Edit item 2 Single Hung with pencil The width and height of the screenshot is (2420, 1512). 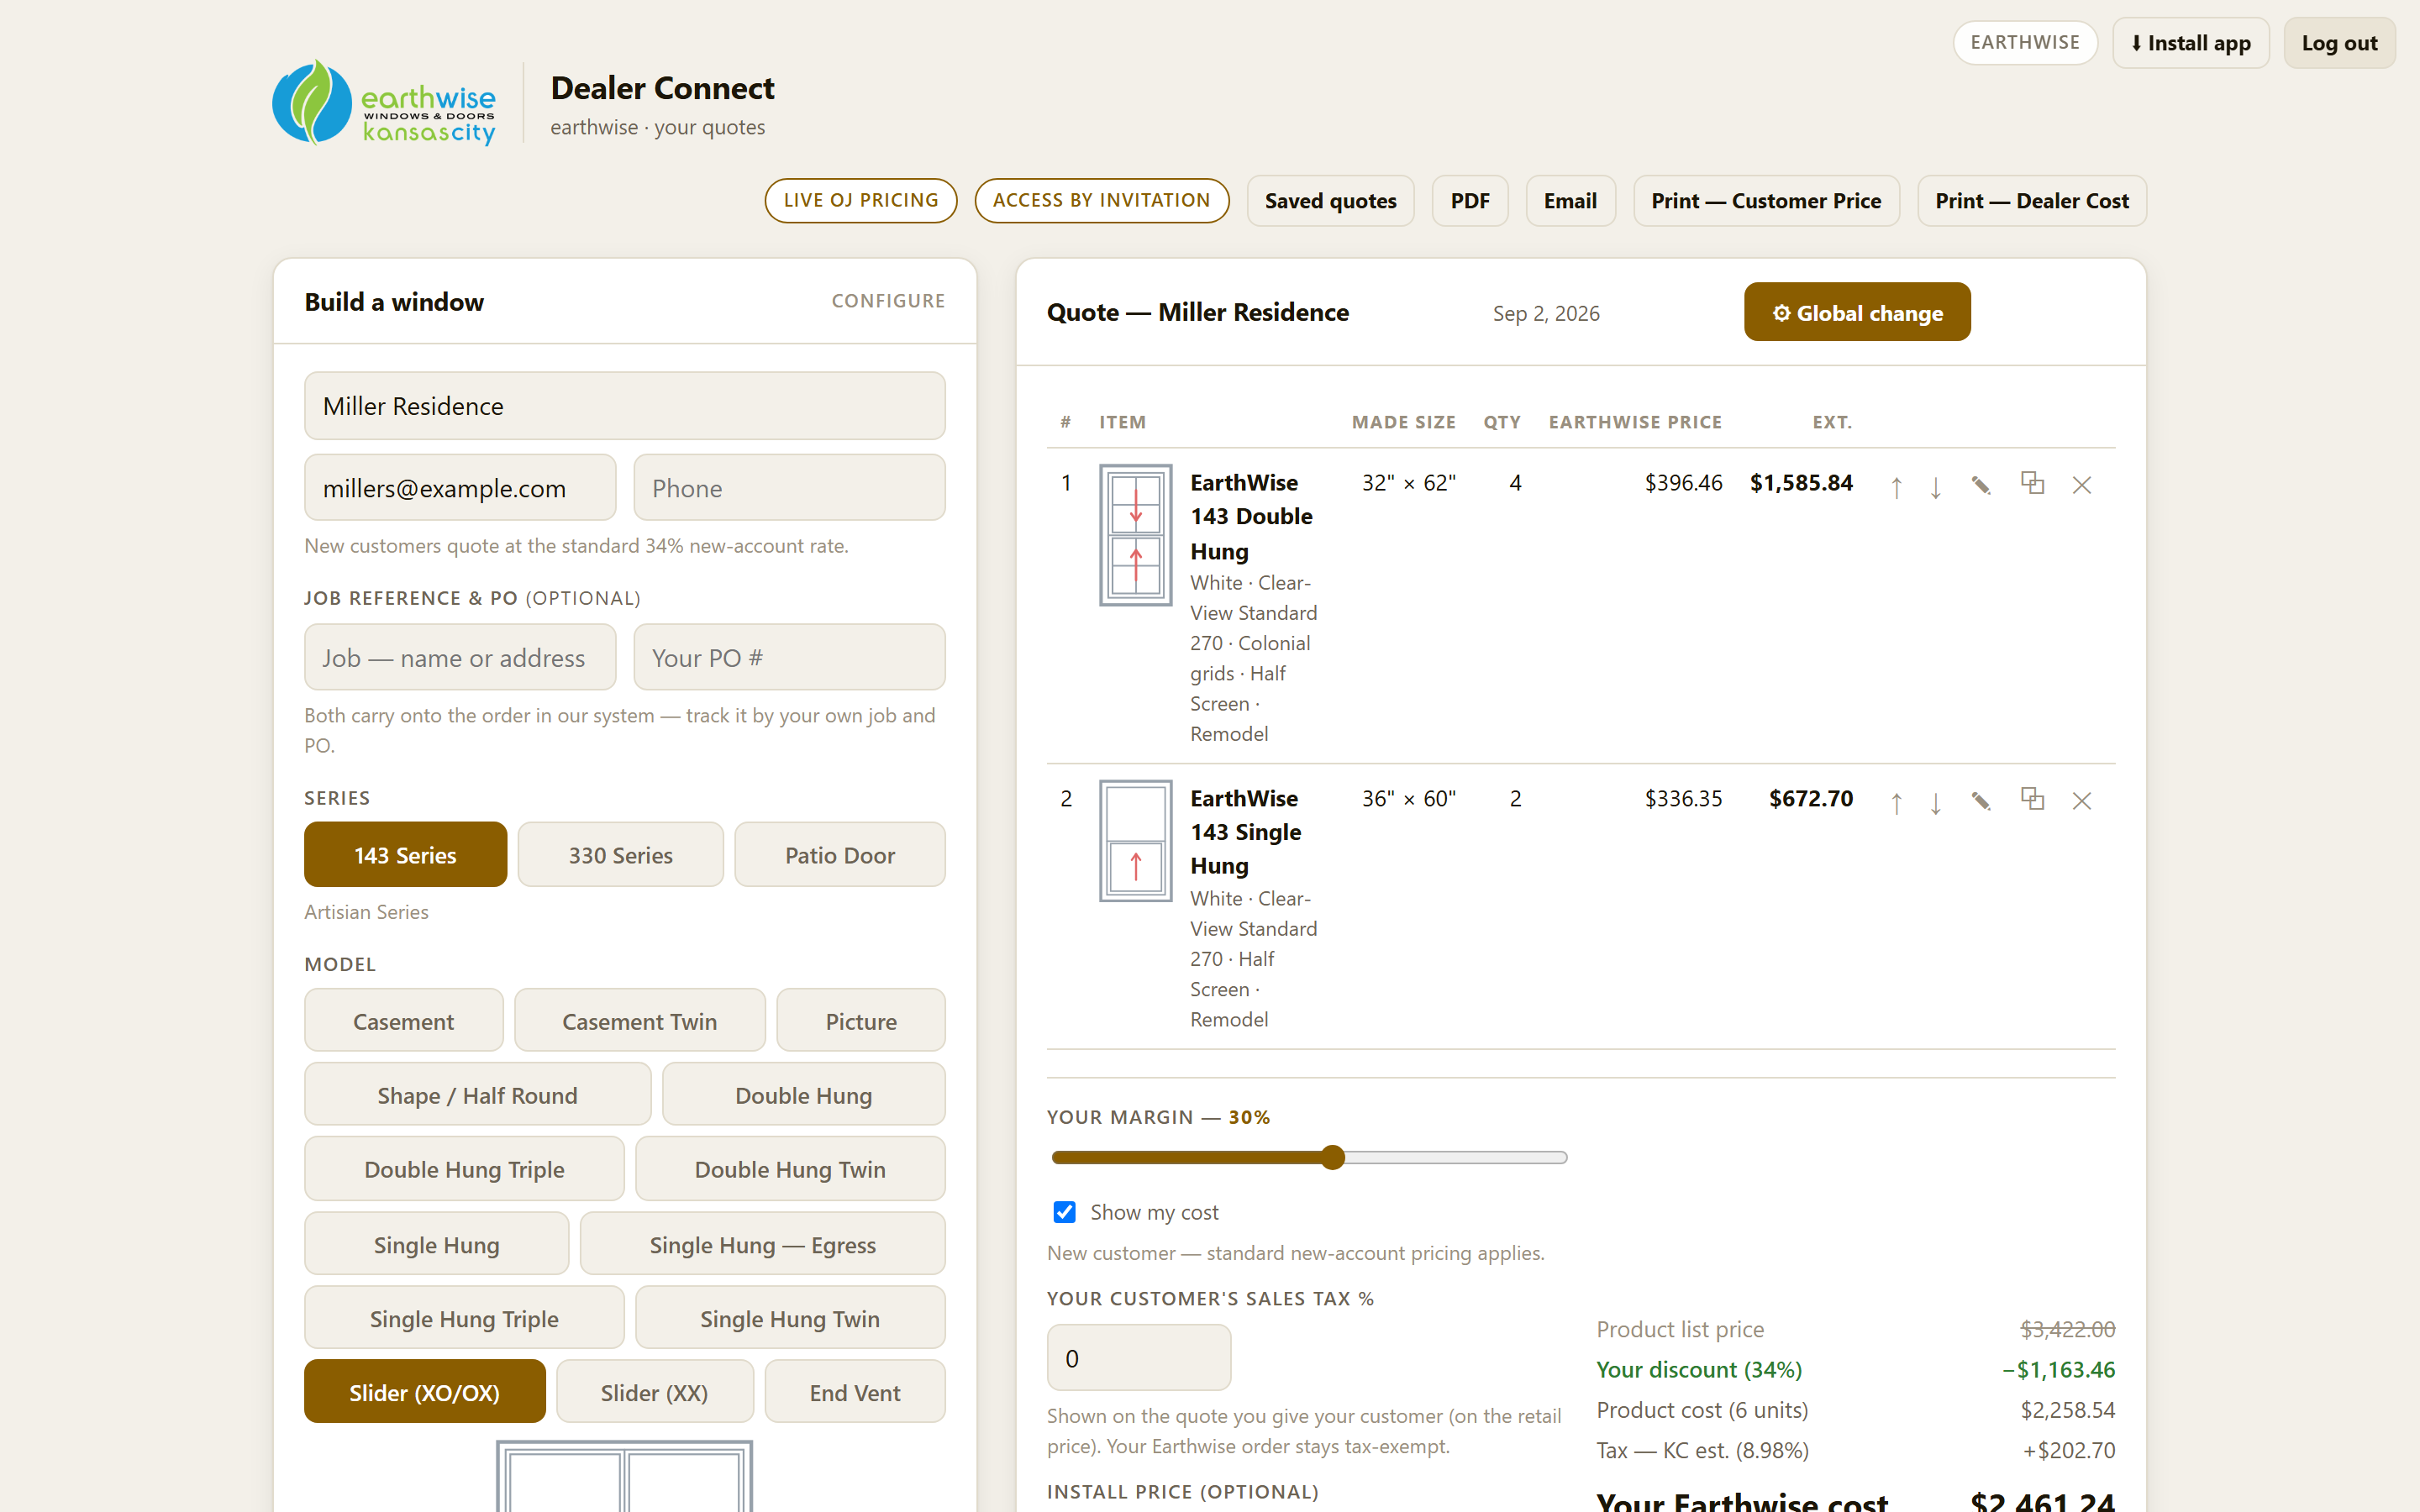(x=1981, y=802)
